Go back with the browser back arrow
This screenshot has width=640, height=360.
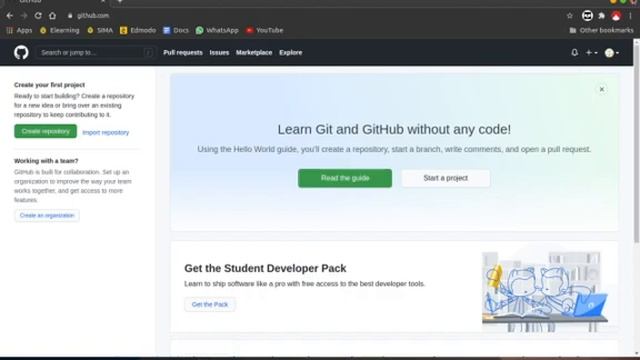10,16
